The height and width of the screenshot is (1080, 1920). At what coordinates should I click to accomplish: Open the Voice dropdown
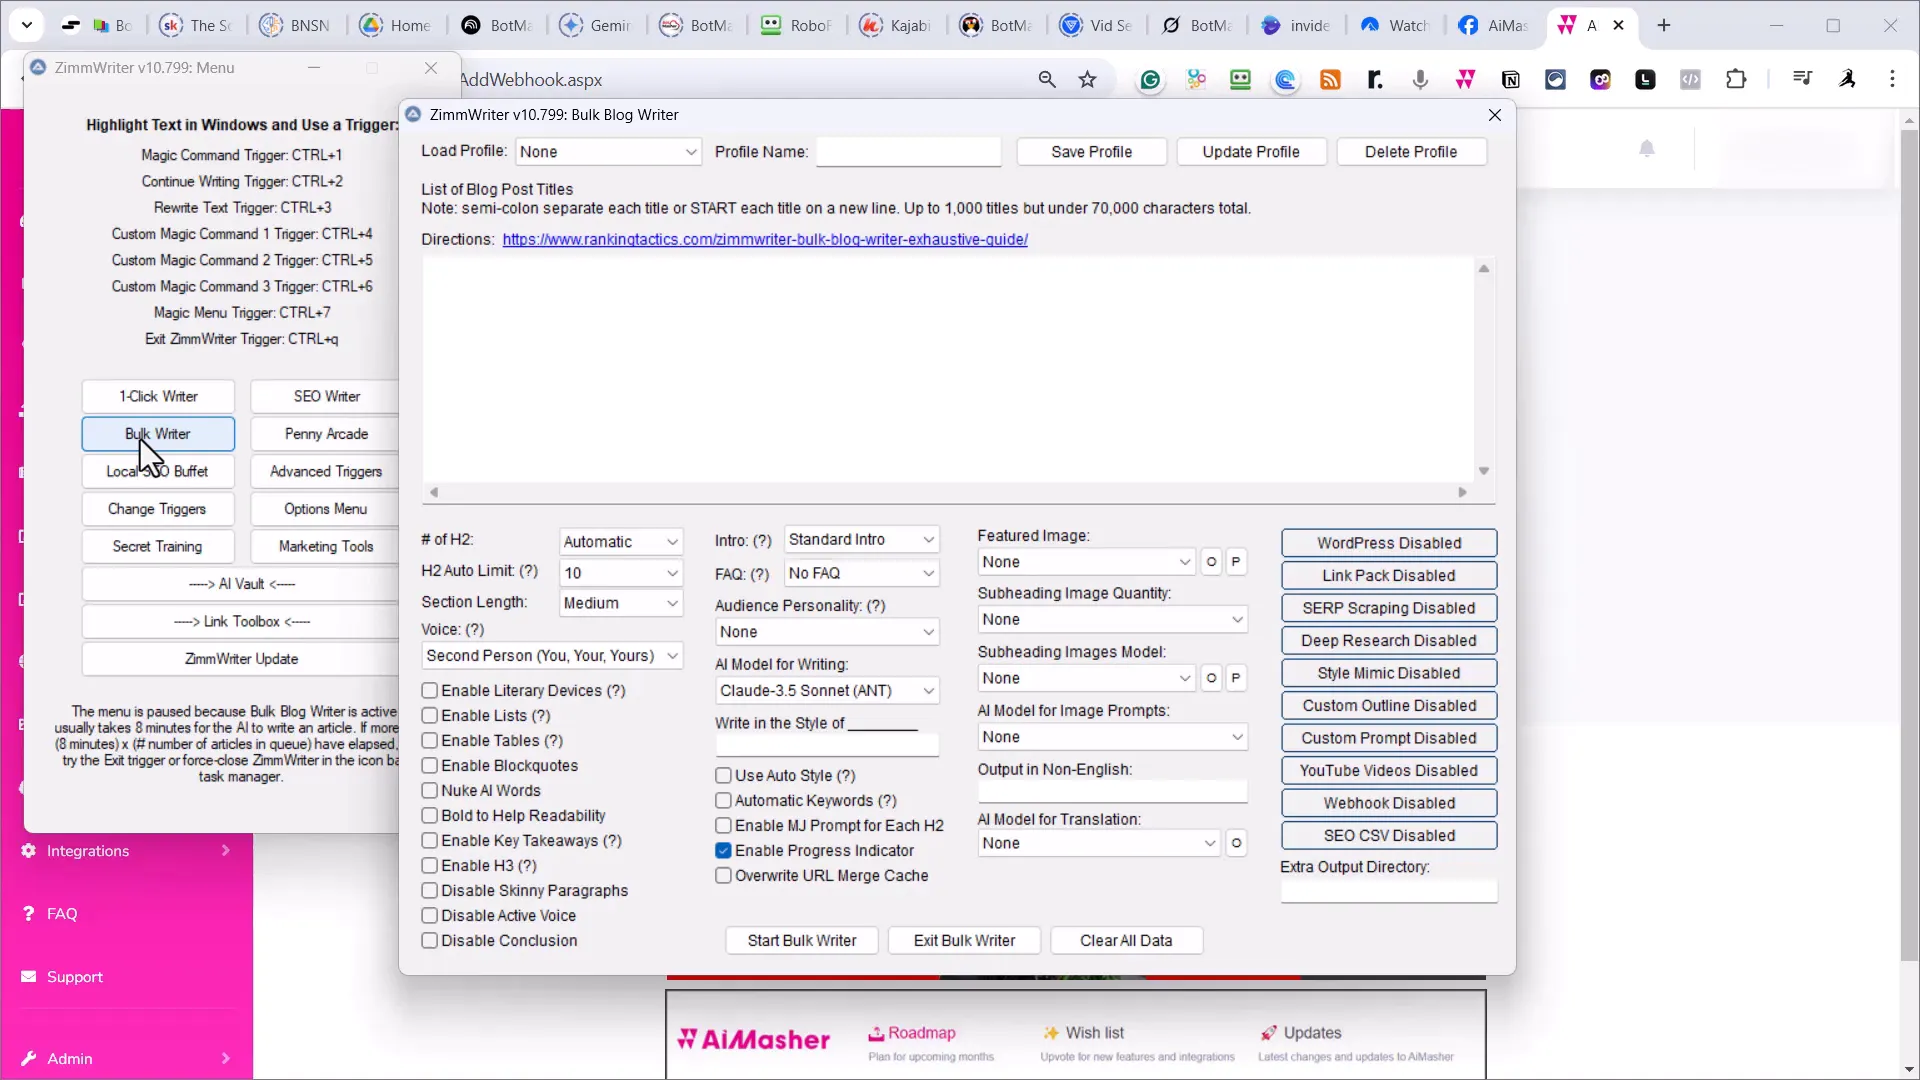552,656
